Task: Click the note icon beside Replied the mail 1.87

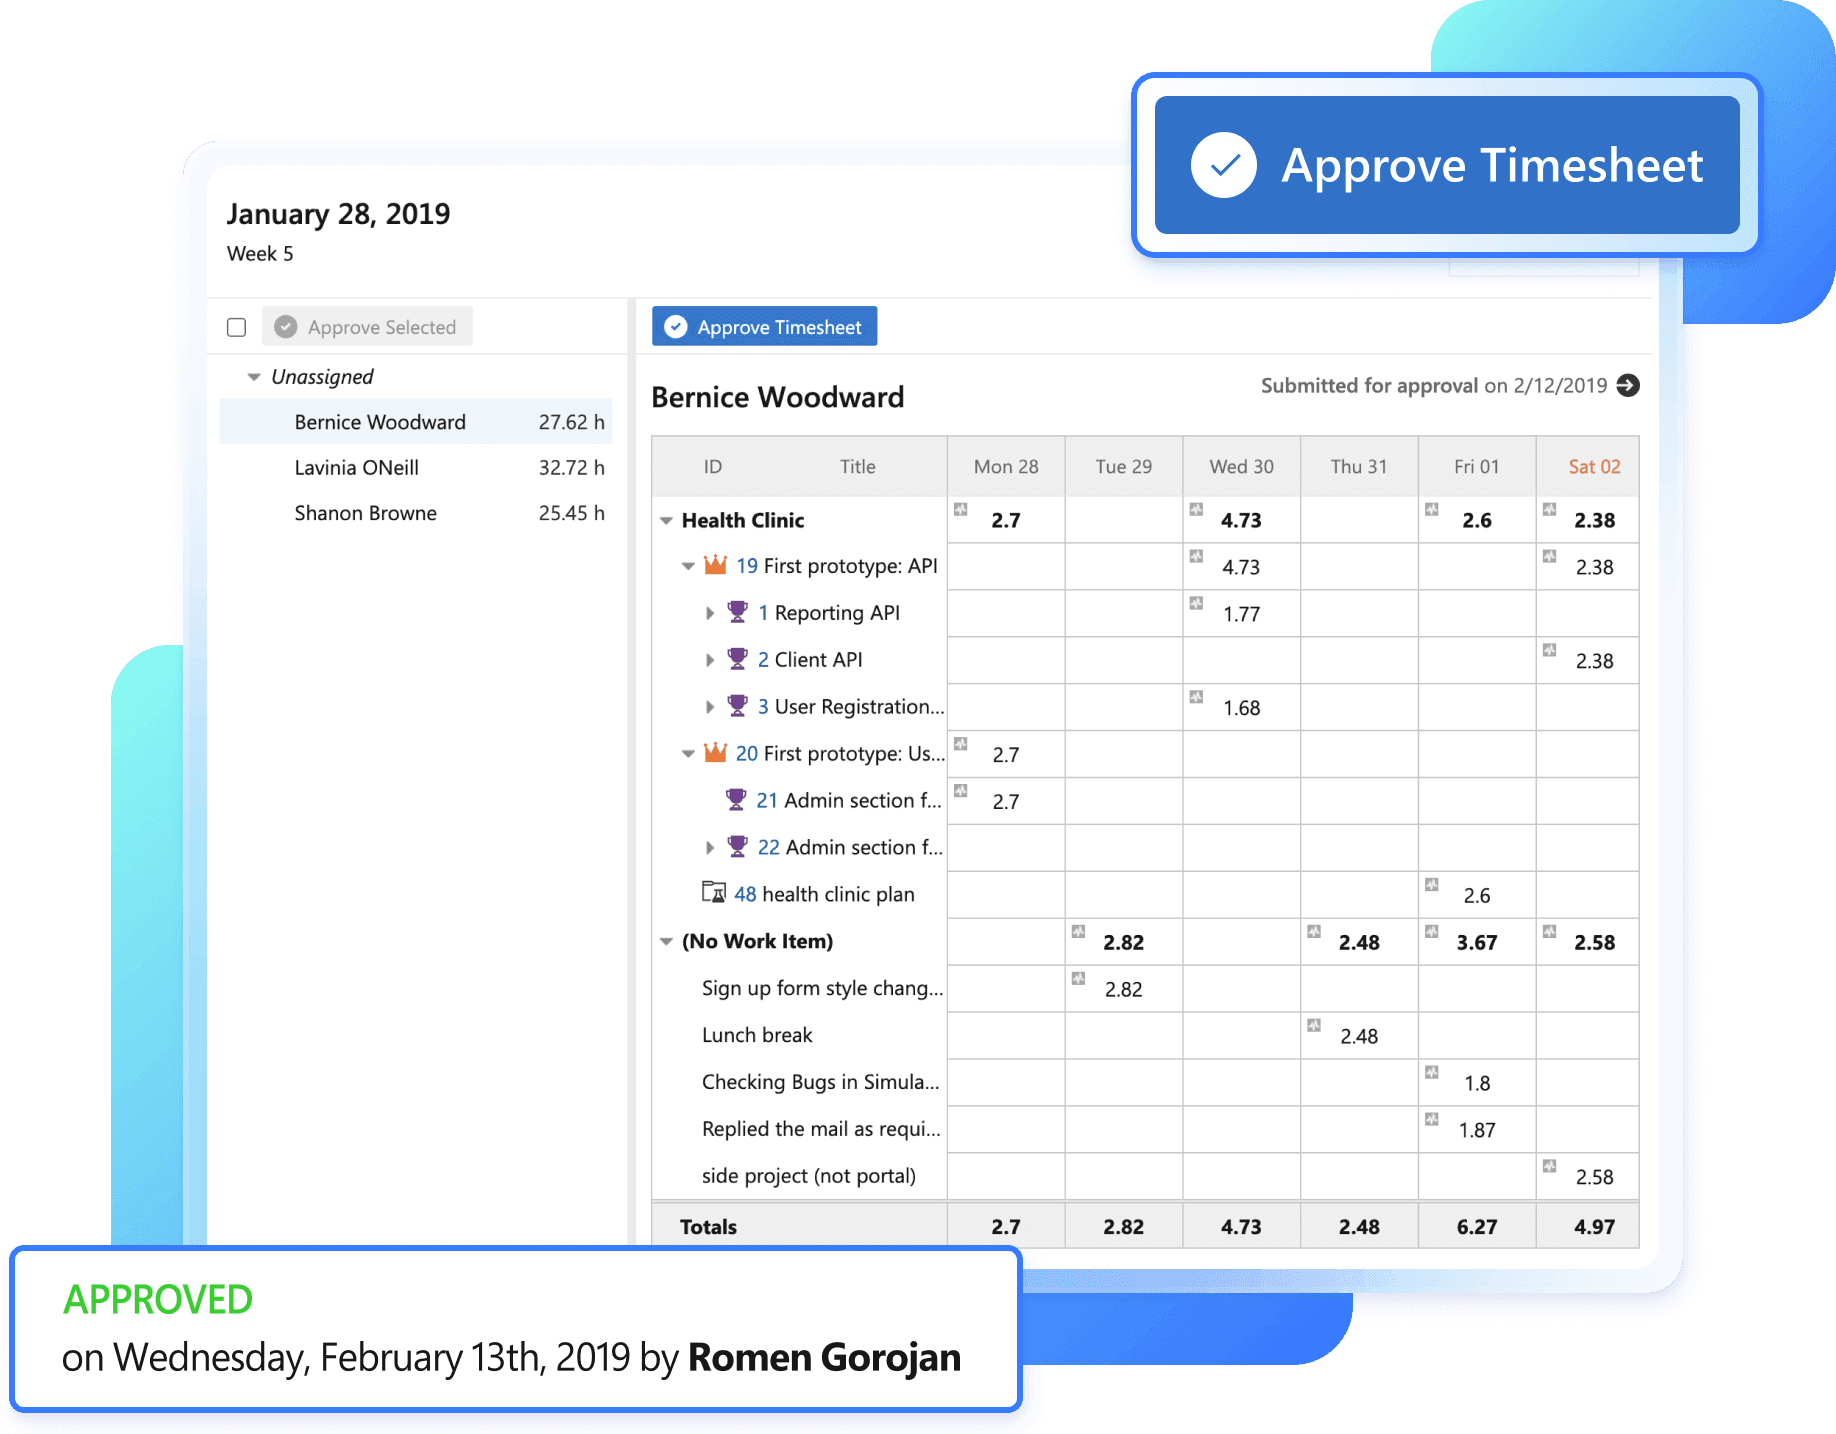Action: (x=1432, y=1119)
